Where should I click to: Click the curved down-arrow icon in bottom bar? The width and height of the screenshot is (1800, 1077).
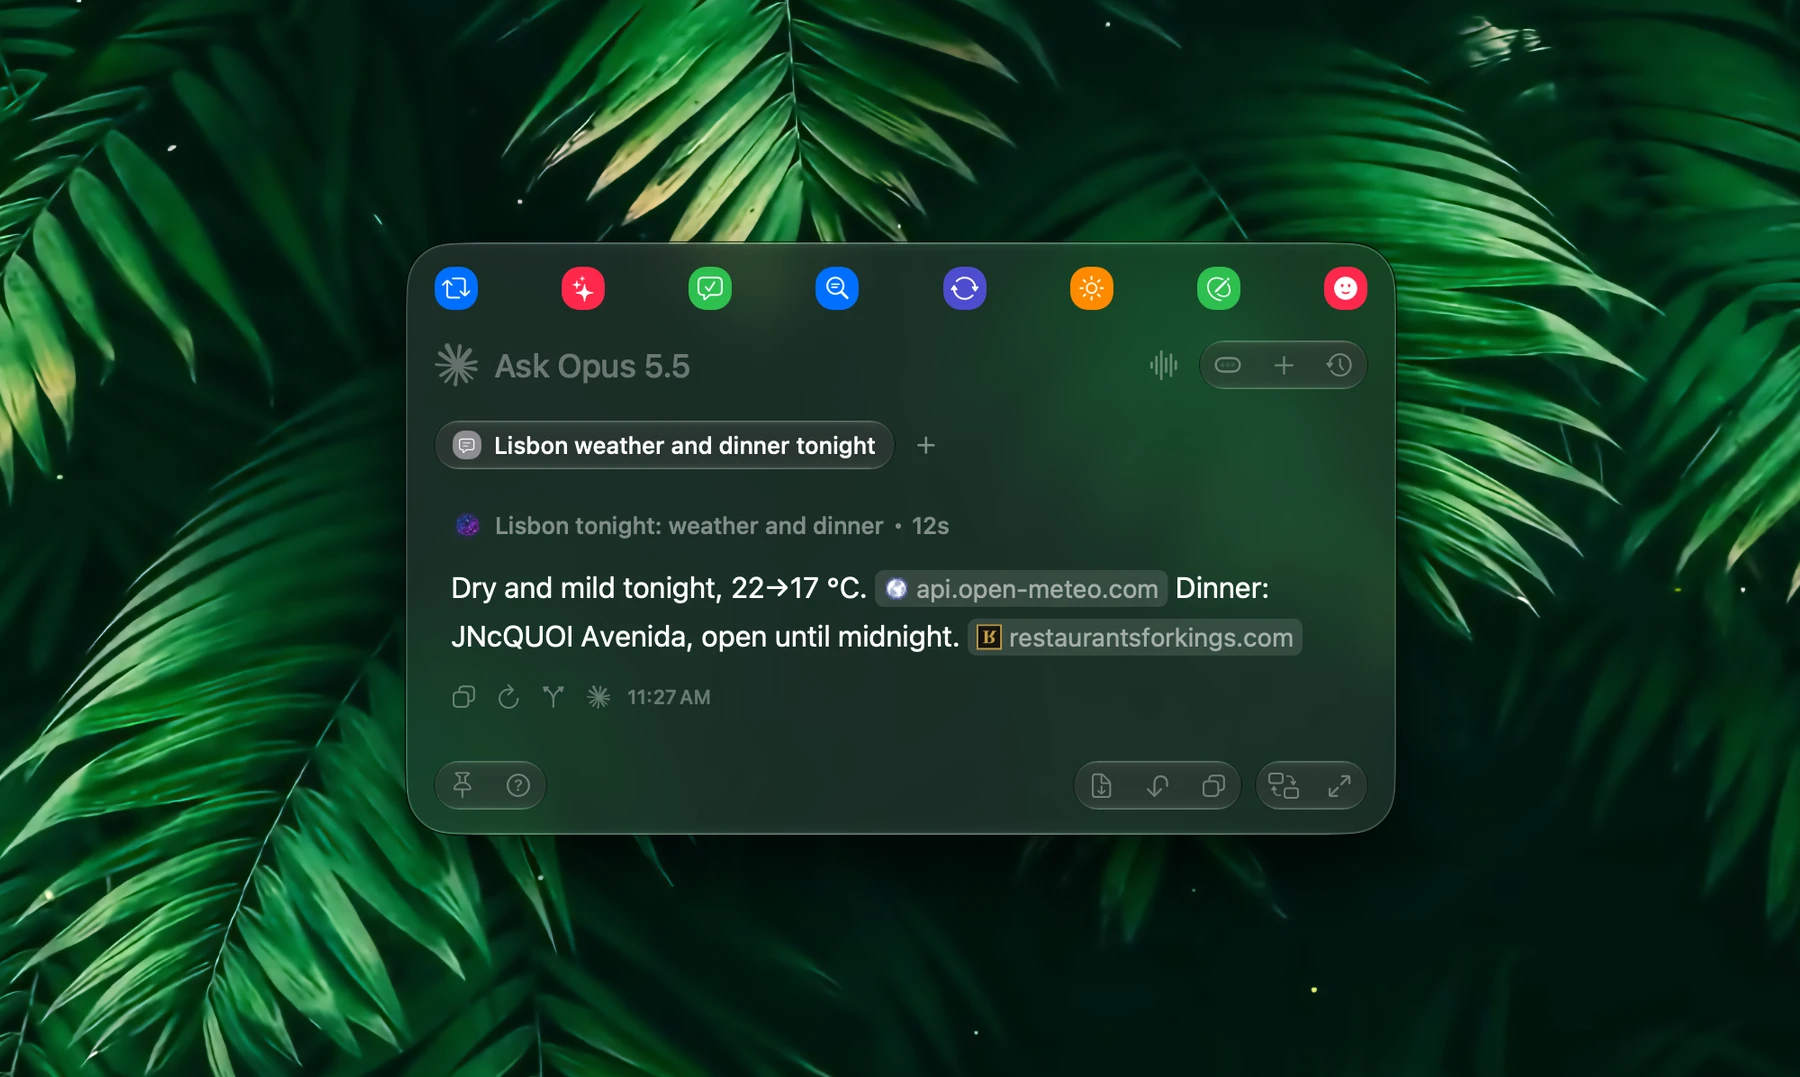click(x=1157, y=786)
